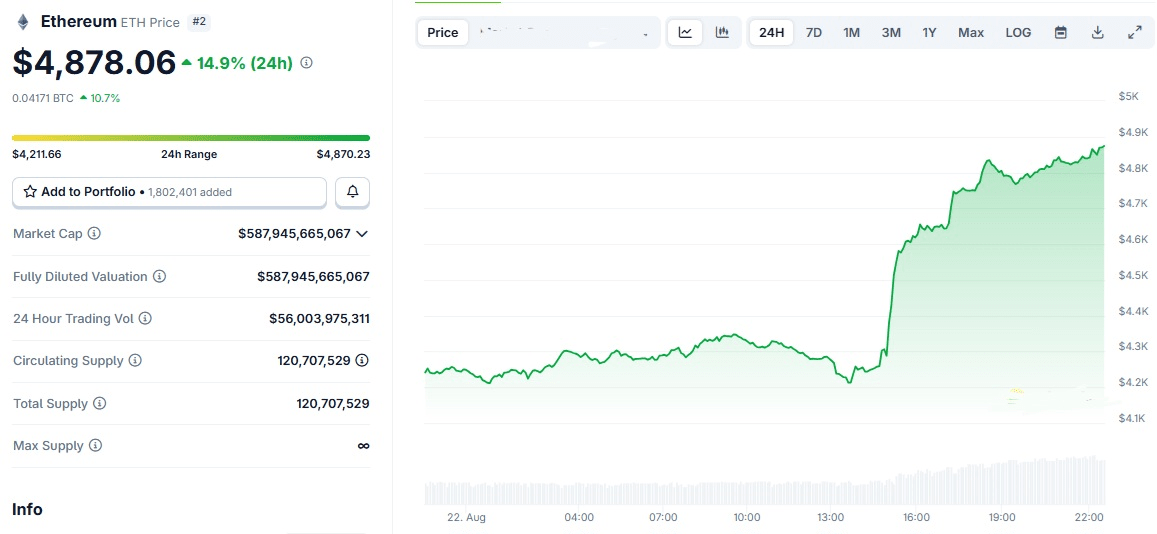Select the 3M timeframe
The width and height of the screenshot is (1157, 534).
click(891, 32)
